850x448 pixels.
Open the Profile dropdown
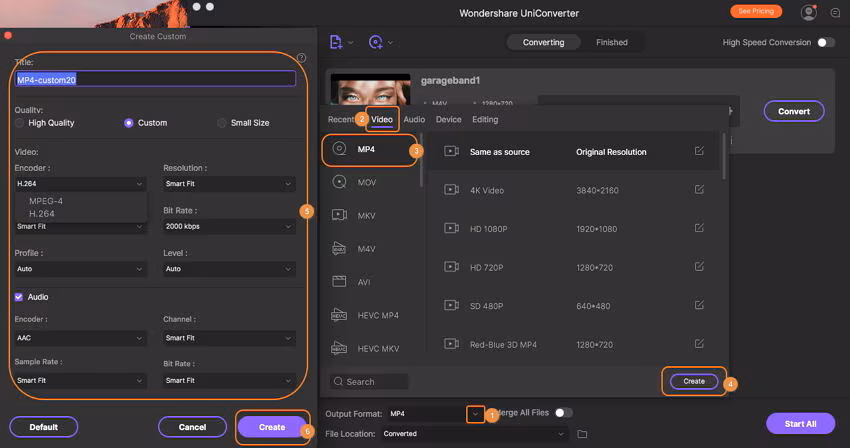tap(80, 269)
